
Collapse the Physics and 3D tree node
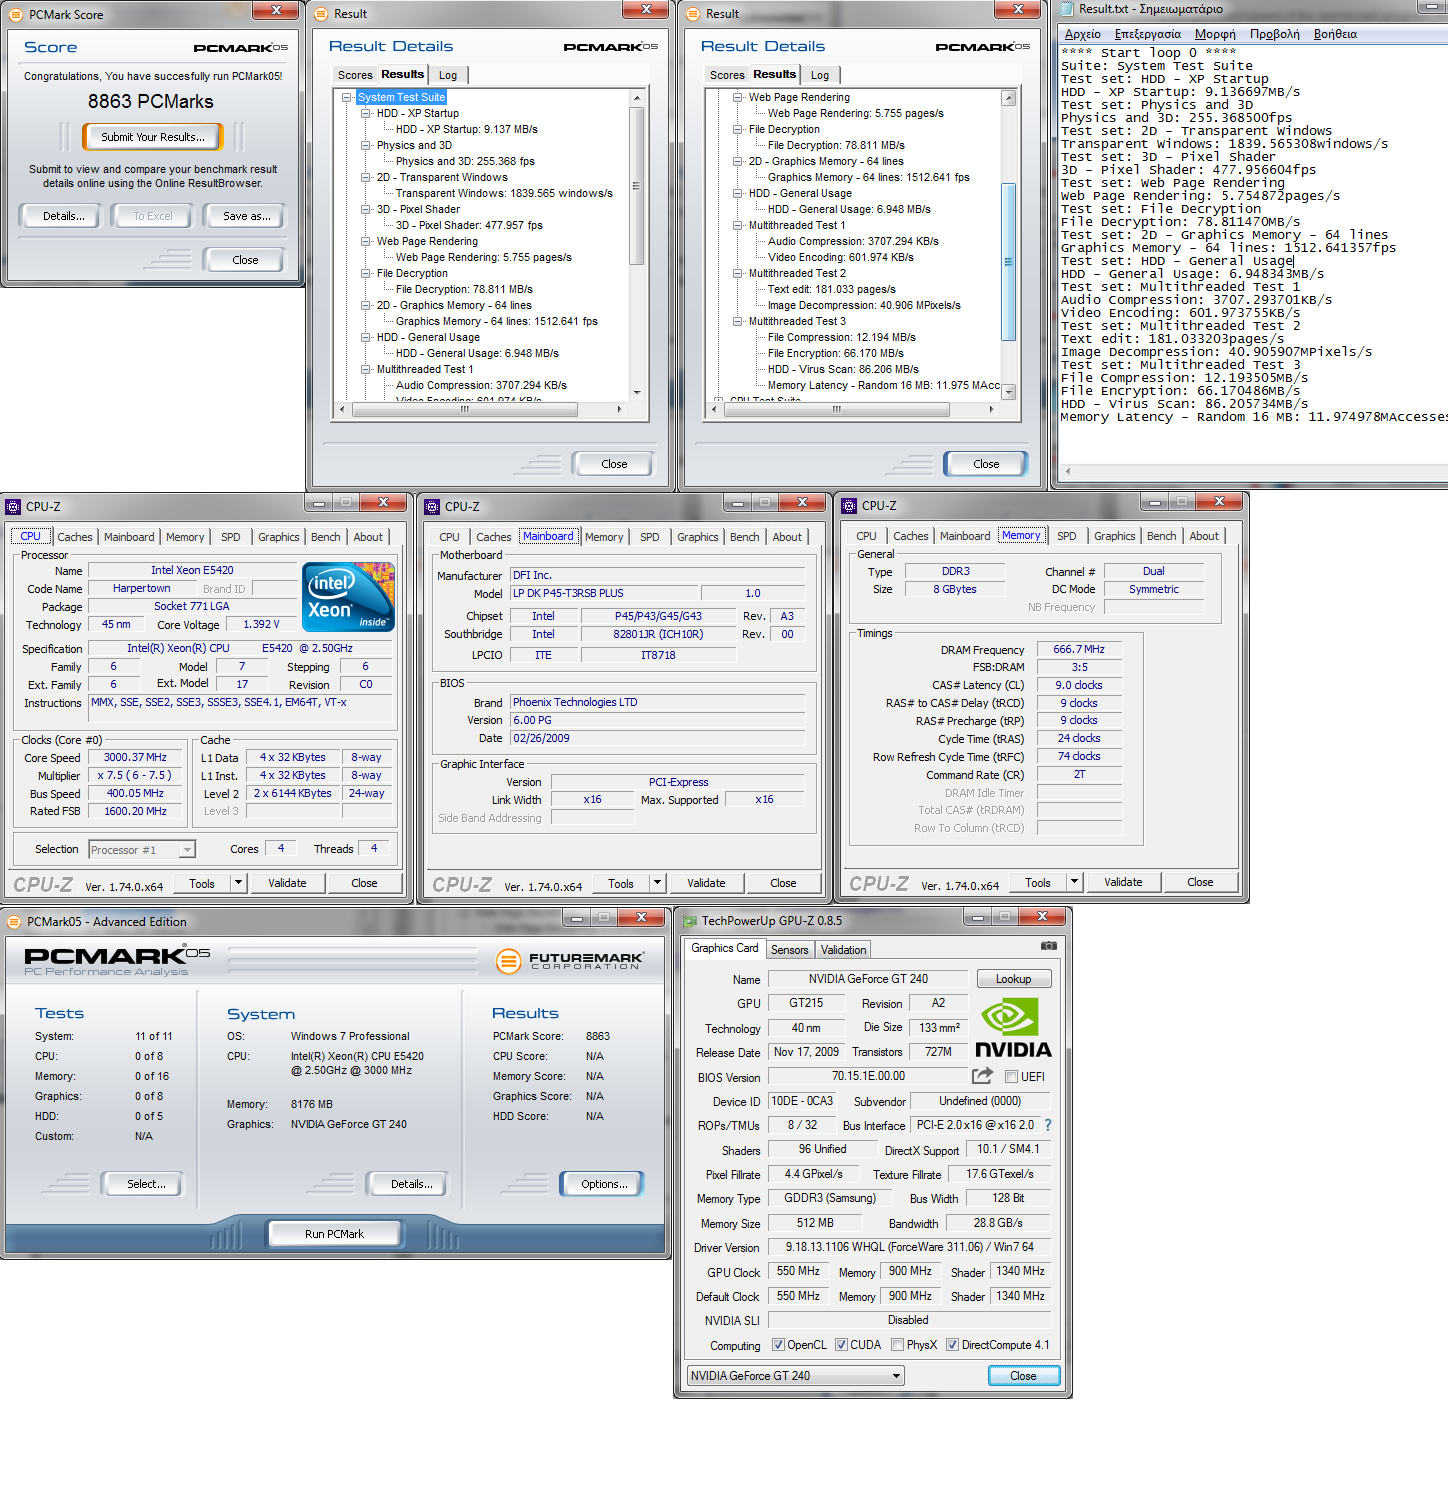click(366, 145)
